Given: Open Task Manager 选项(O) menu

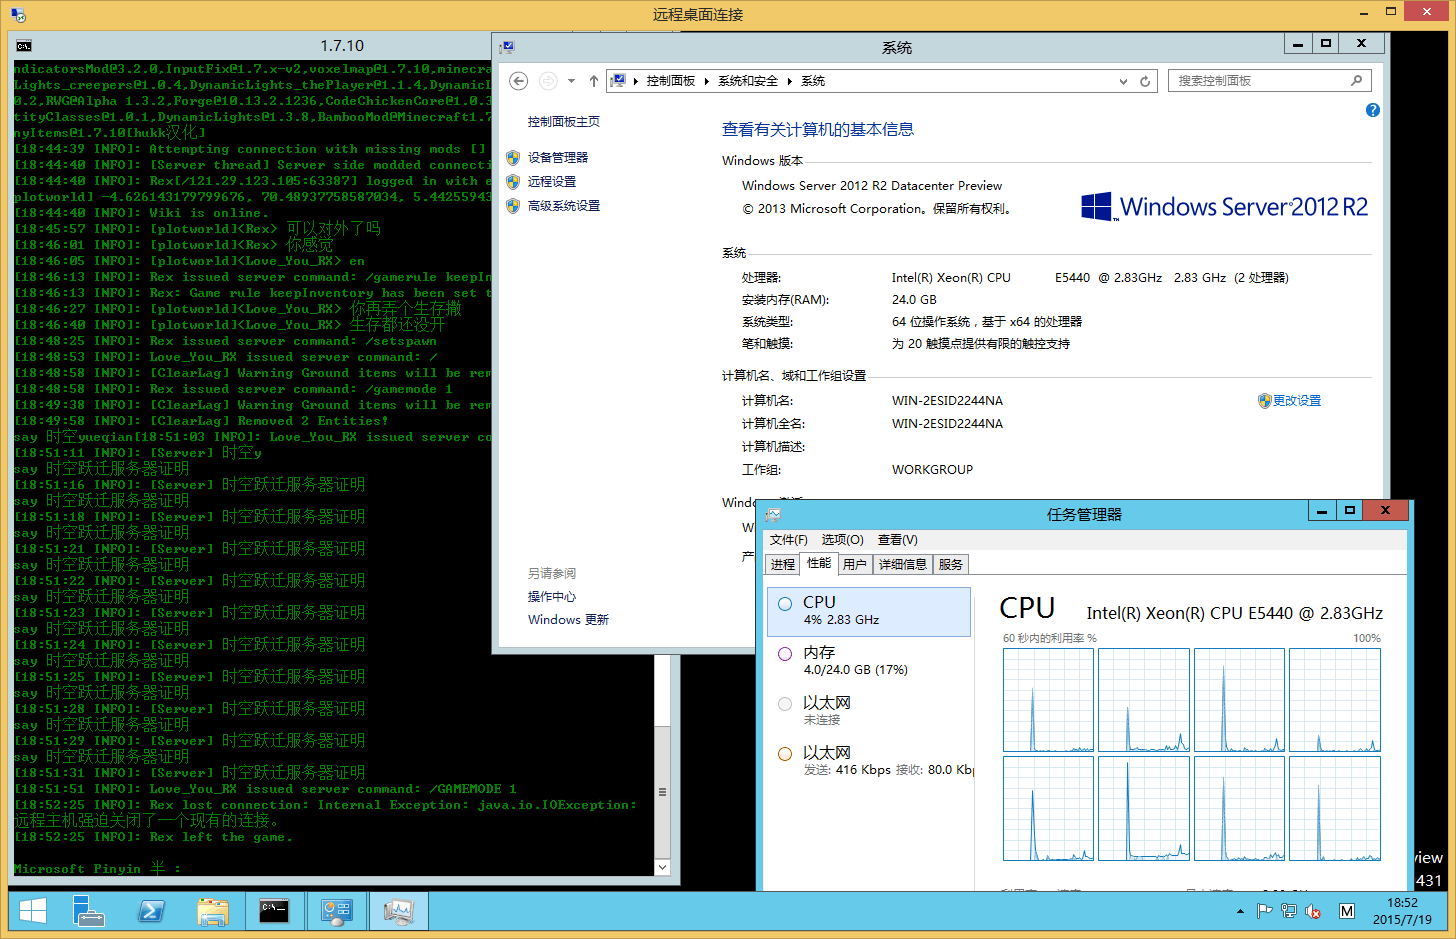Looking at the screenshot, I should (x=842, y=539).
